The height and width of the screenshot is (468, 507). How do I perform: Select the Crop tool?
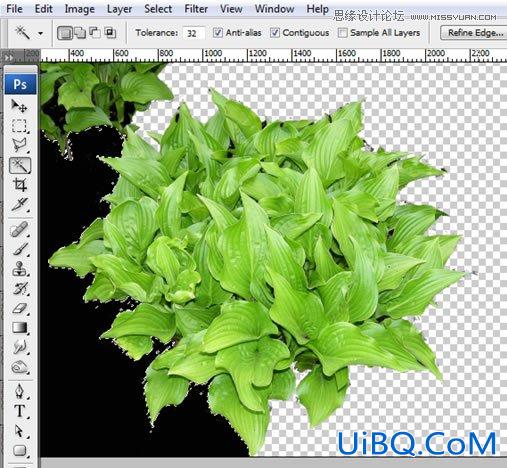point(19,185)
